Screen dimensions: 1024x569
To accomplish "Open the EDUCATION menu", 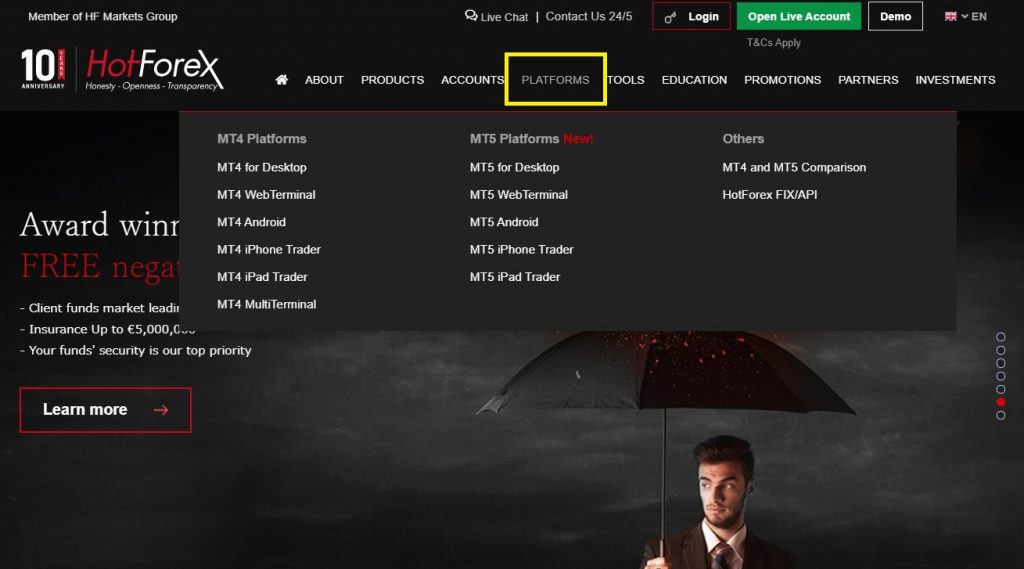I will tap(694, 80).
